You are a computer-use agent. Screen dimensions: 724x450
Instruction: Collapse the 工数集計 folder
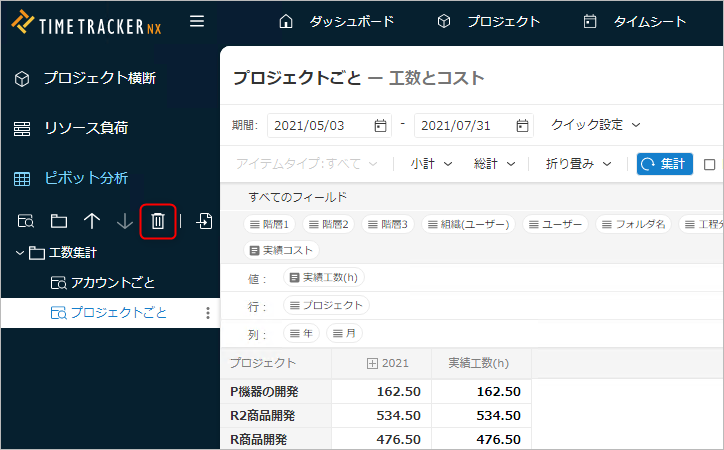[x=20, y=253]
